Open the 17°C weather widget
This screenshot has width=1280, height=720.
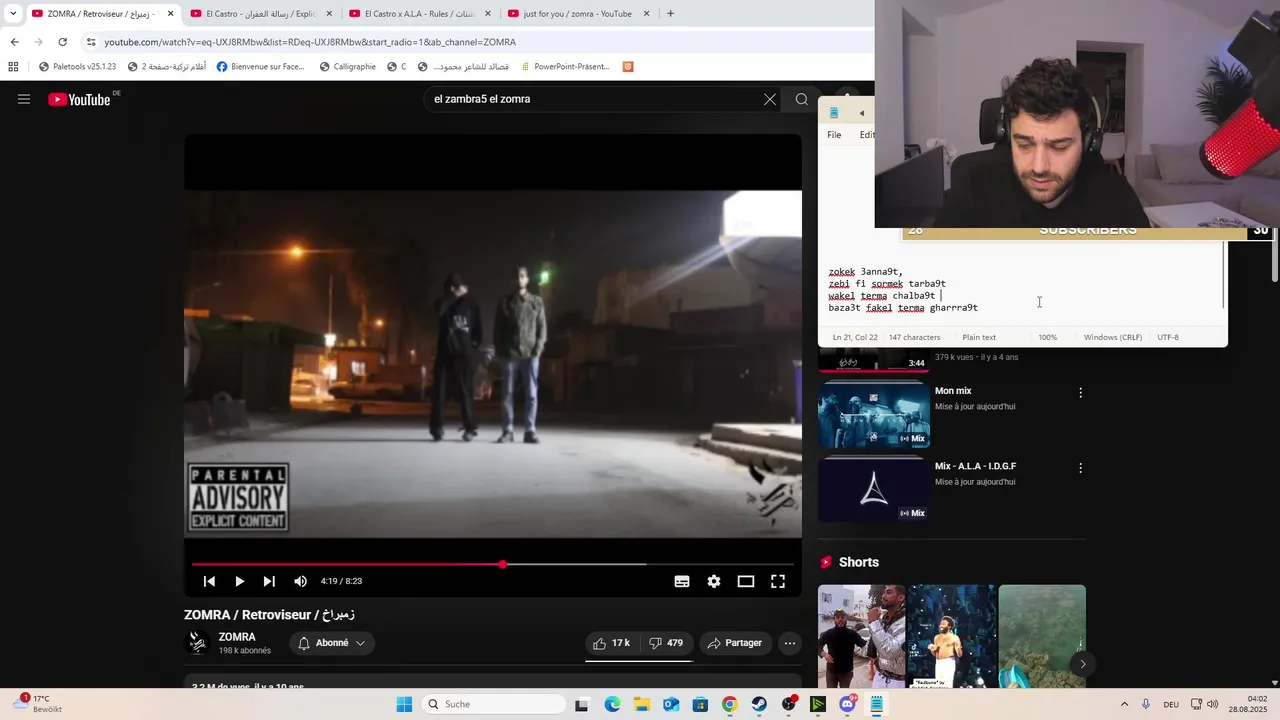coord(40,704)
